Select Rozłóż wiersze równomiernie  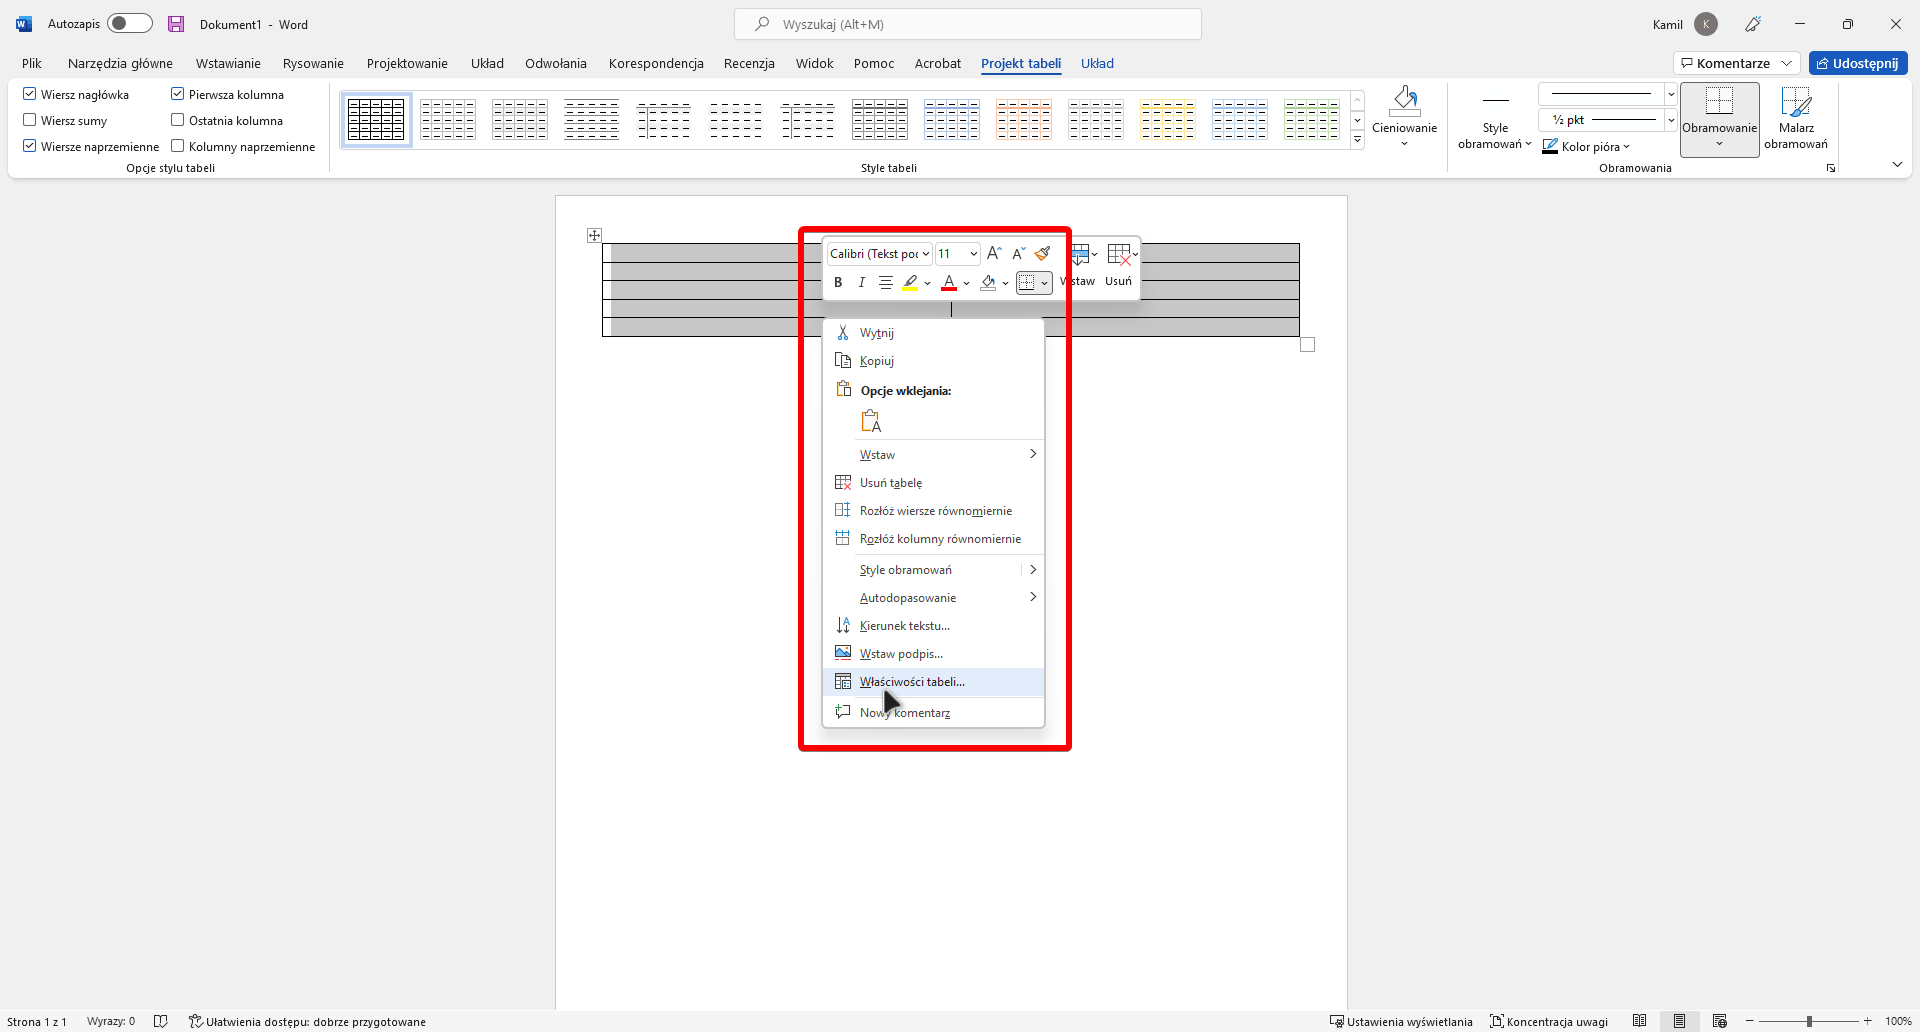933,511
